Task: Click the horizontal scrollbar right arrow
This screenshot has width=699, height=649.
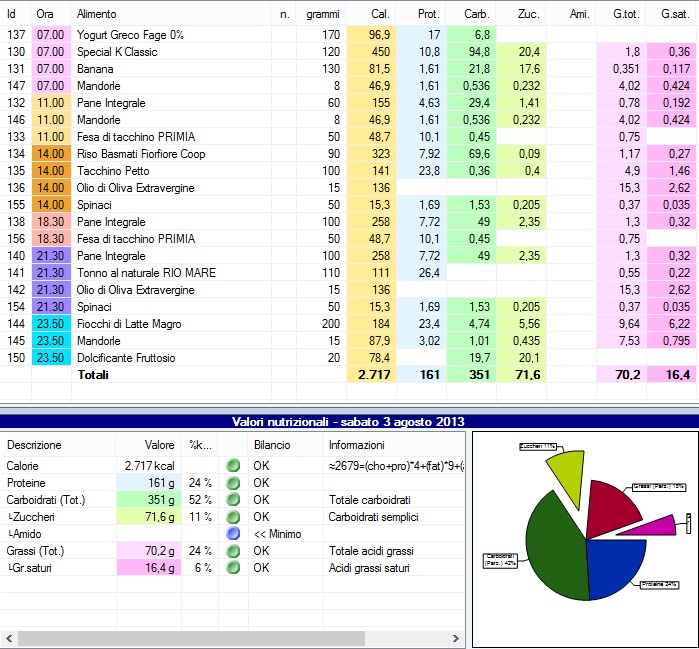Action: coord(457,638)
